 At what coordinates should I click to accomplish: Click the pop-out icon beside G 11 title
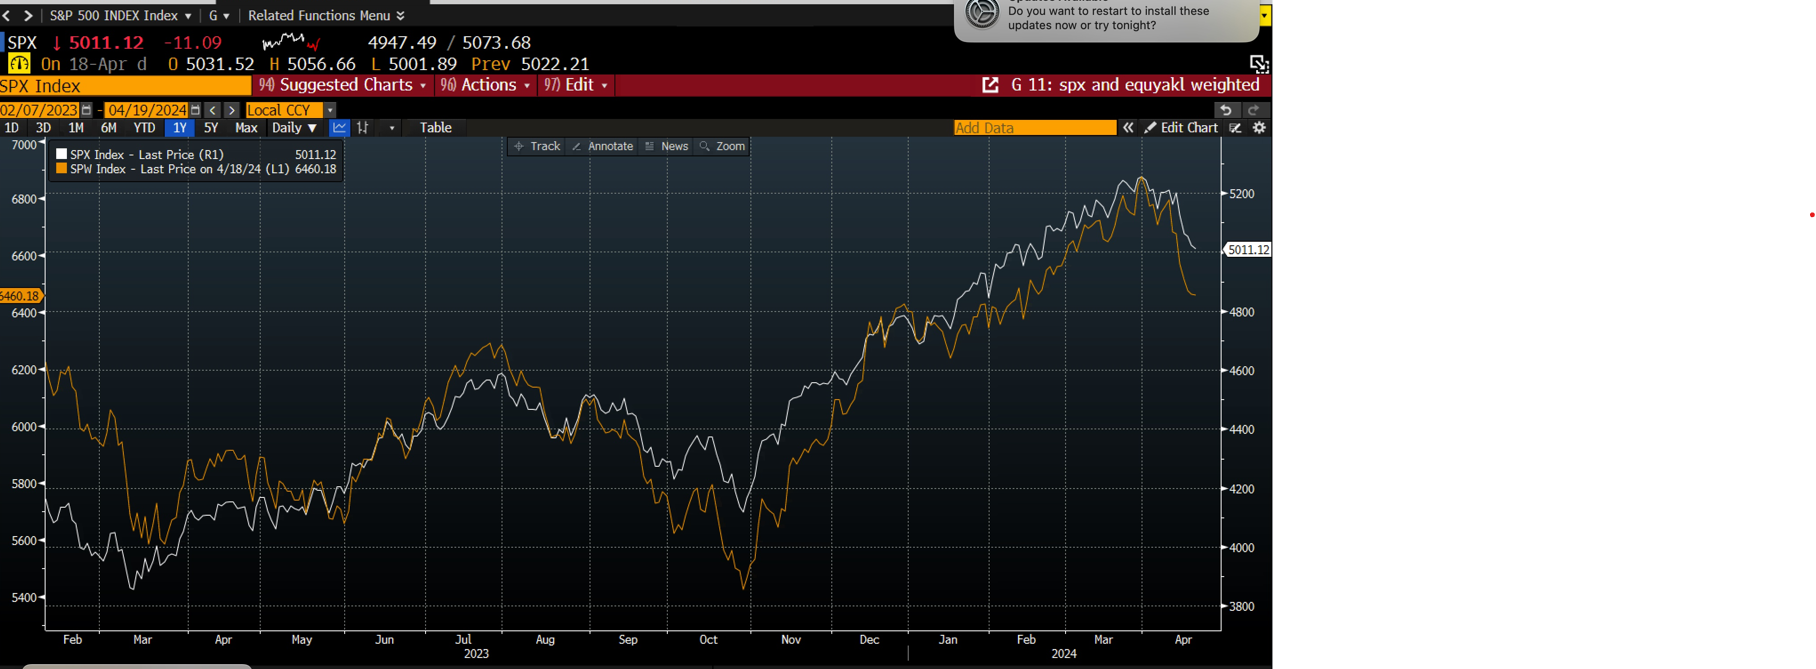click(990, 85)
